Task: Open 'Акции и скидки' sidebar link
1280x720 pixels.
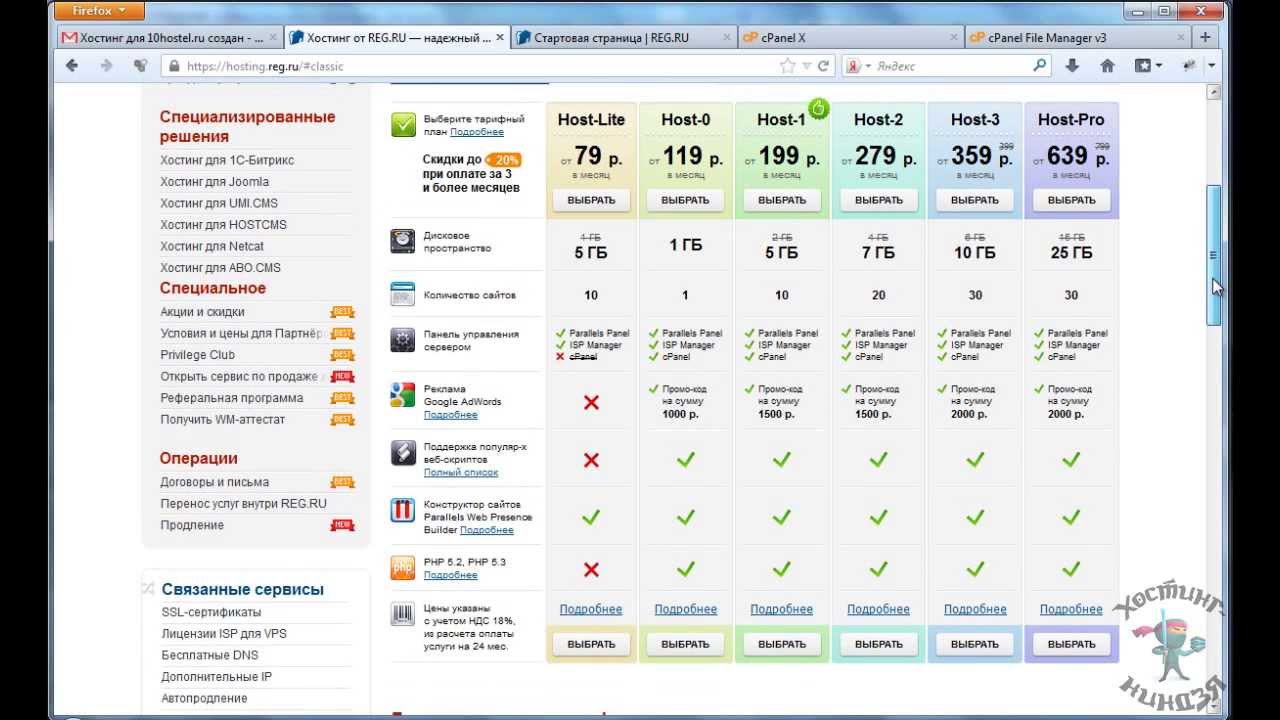Action: coord(202,312)
